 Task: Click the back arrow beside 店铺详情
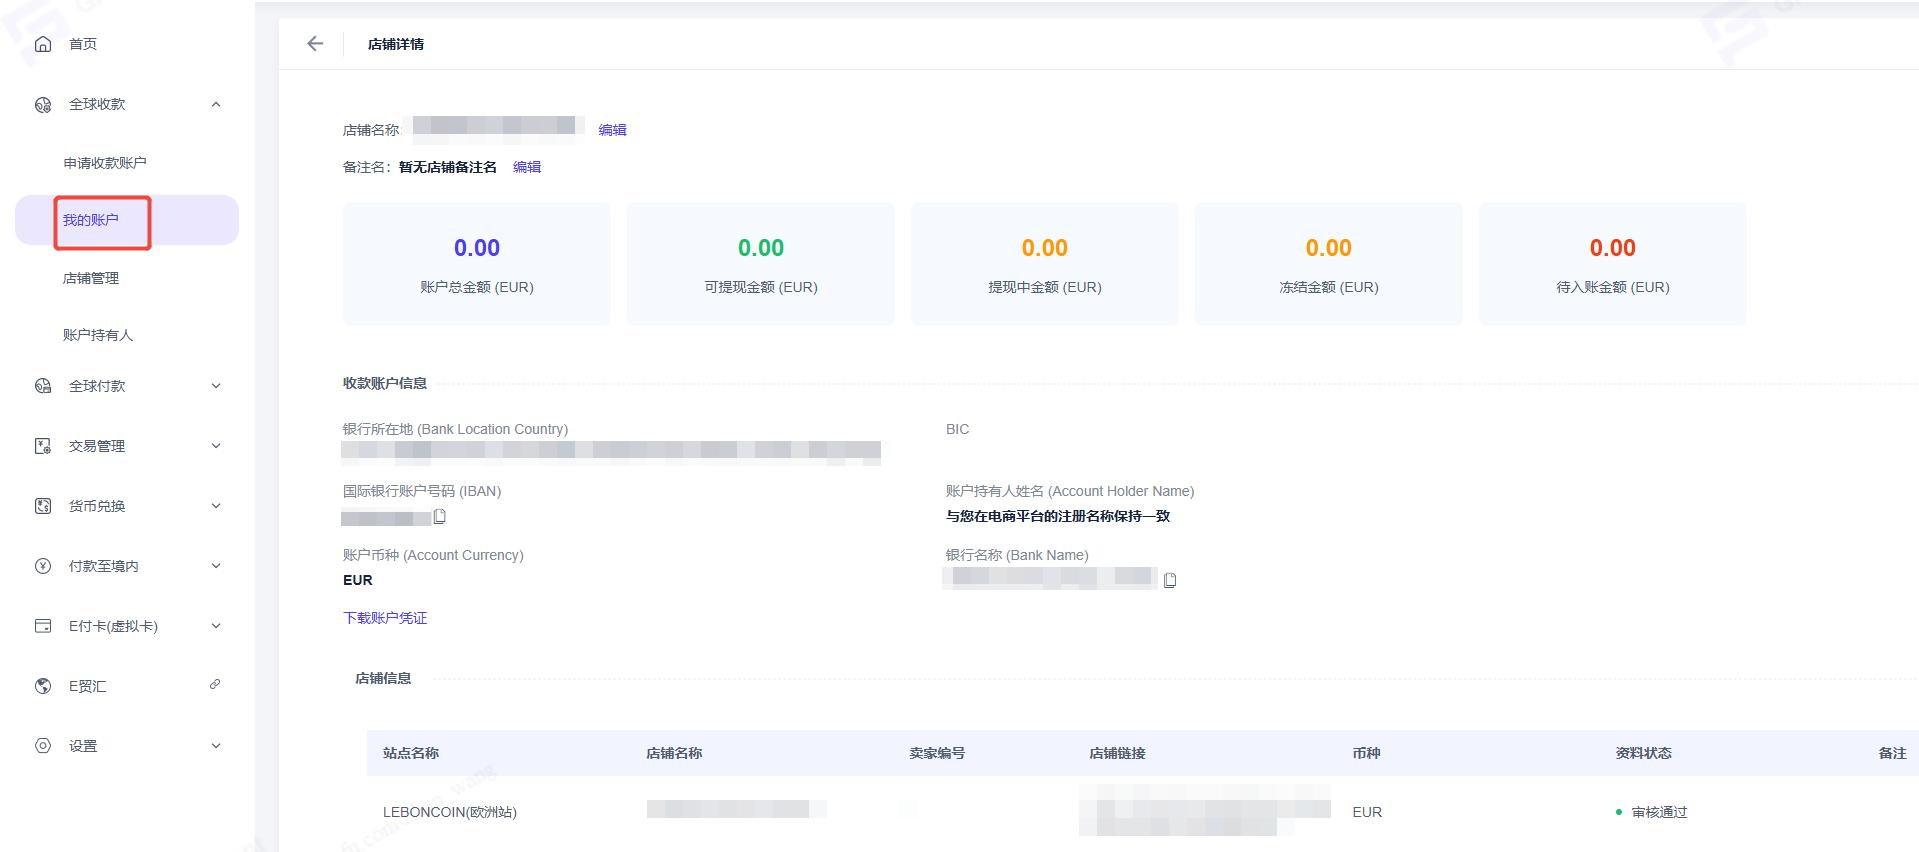[x=315, y=44]
